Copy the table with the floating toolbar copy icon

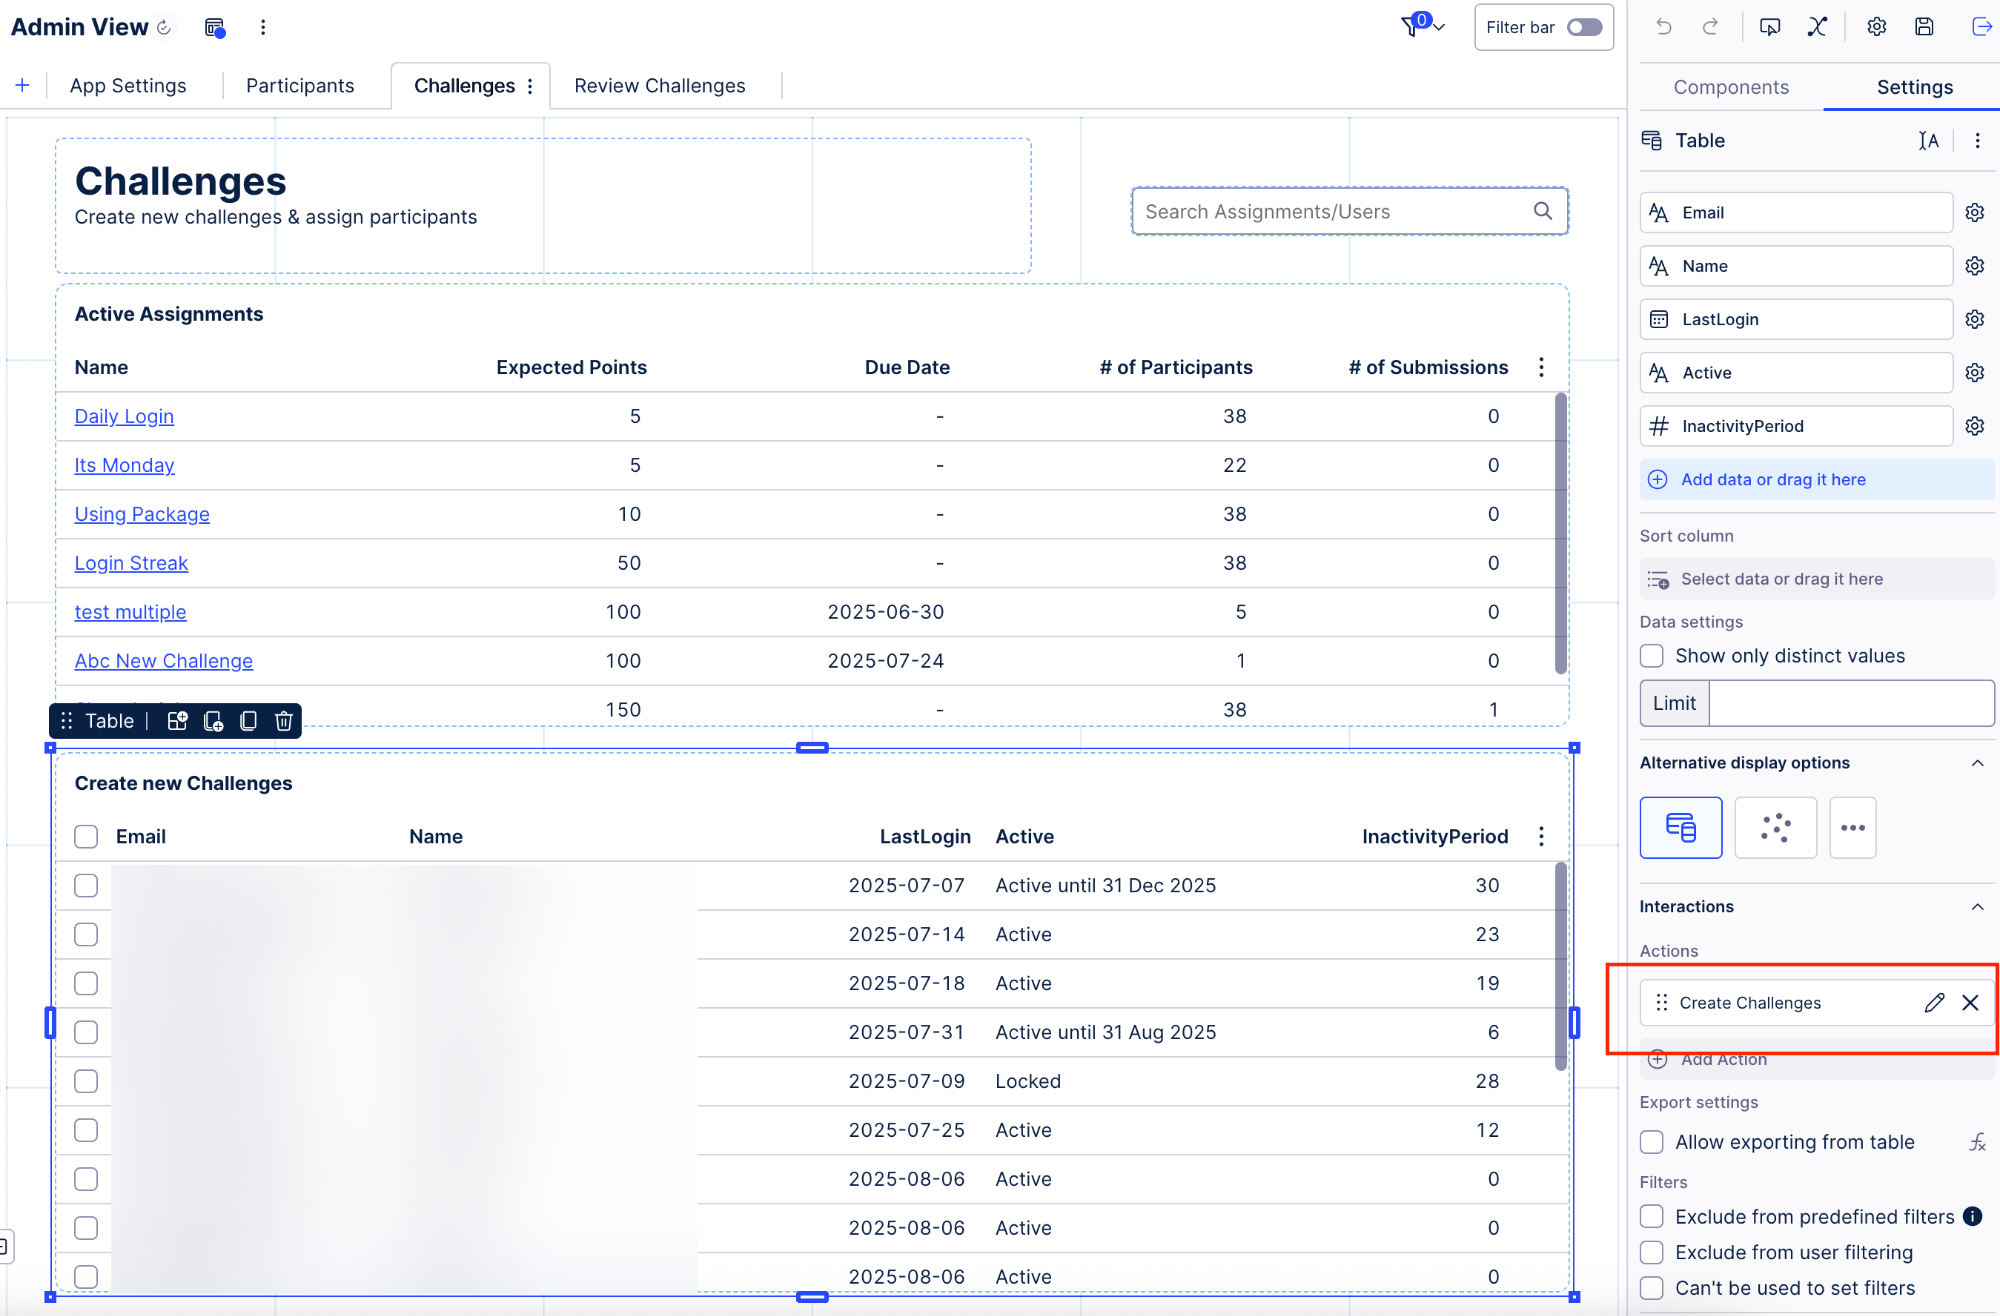point(249,721)
